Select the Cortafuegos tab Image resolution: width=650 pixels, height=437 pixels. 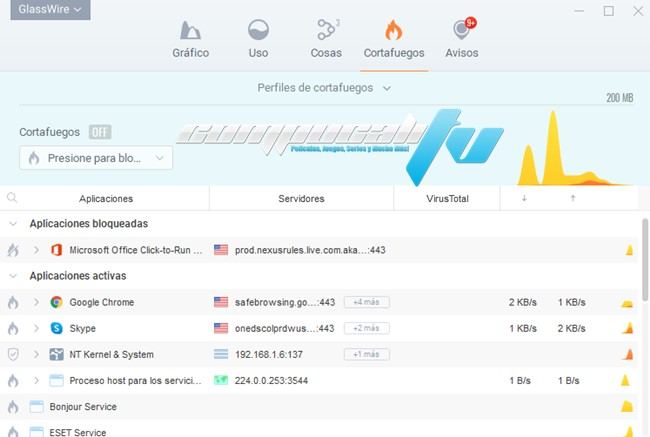(x=394, y=40)
